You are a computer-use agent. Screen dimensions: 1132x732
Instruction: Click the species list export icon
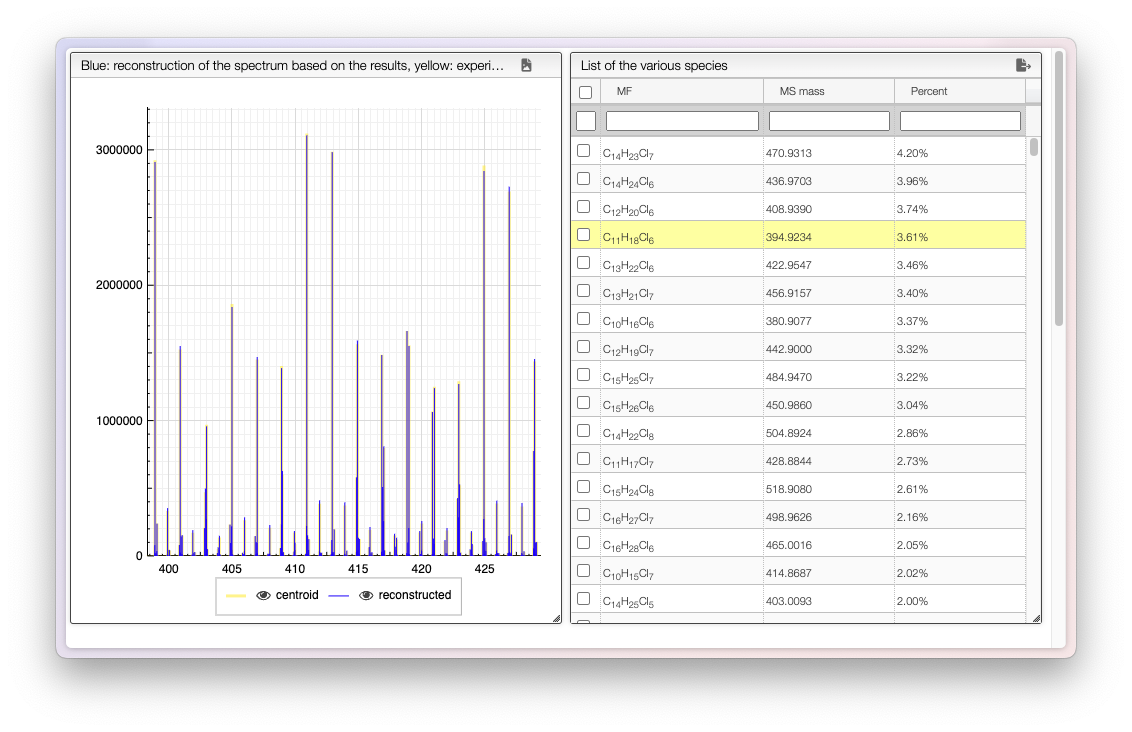click(x=1022, y=65)
